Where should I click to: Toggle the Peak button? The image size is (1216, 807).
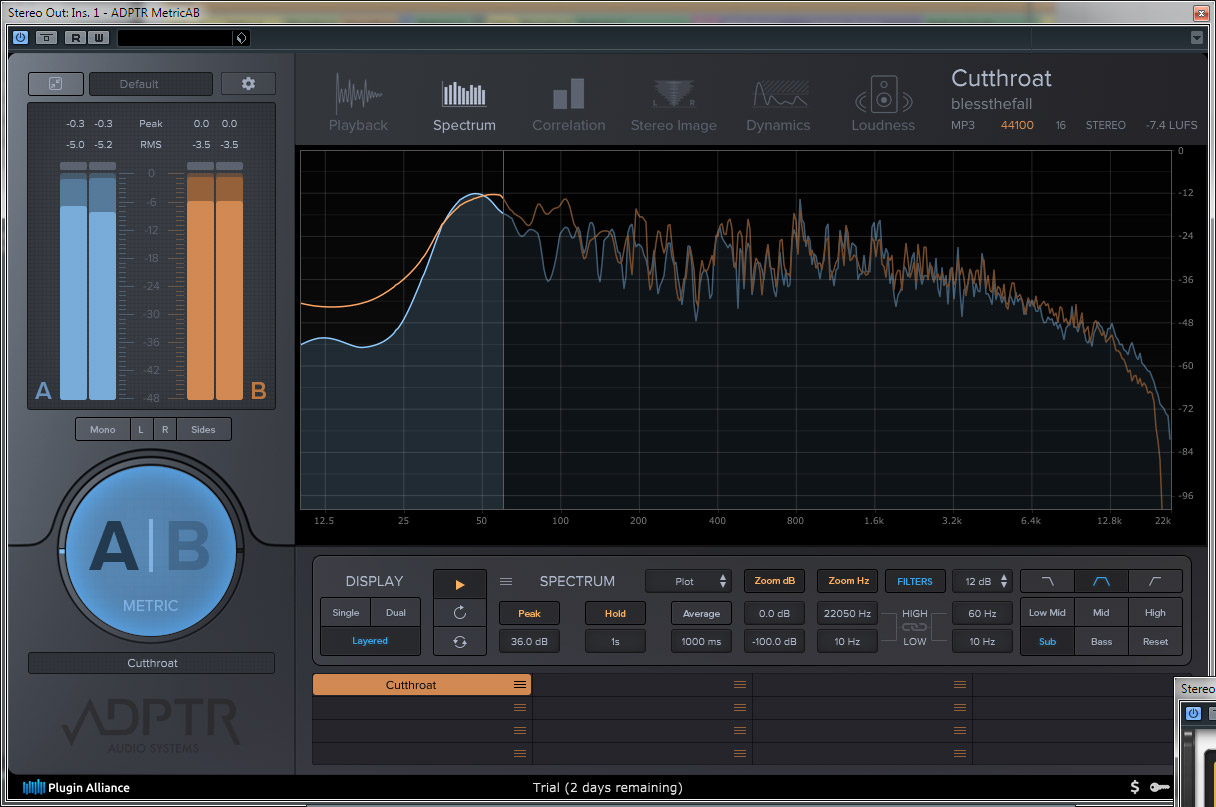click(529, 613)
